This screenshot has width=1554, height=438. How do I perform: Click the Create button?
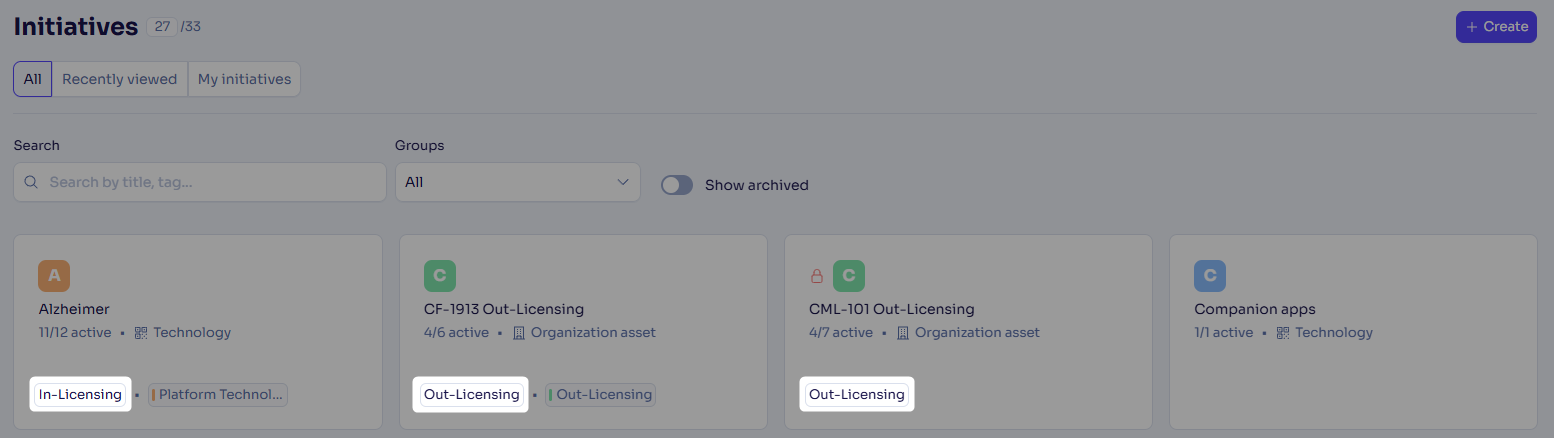pyautogui.click(x=1496, y=27)
